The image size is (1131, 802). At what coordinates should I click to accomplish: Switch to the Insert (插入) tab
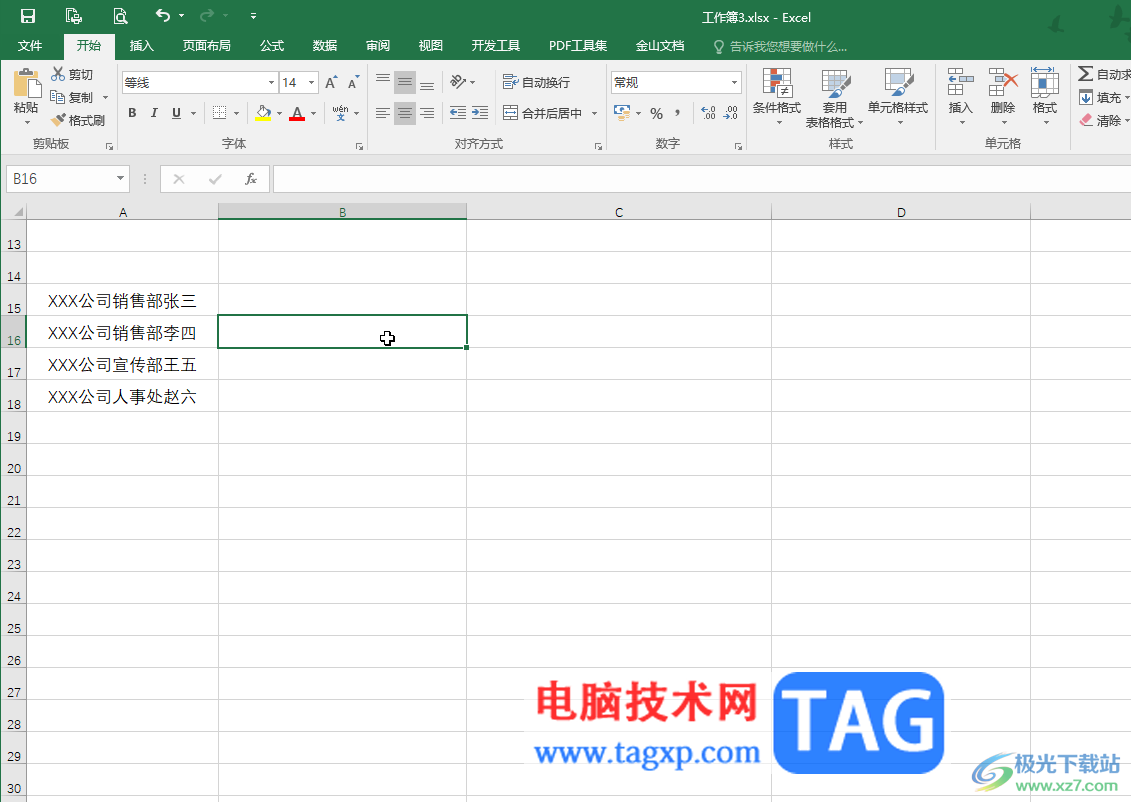click(x=141, y=45)
